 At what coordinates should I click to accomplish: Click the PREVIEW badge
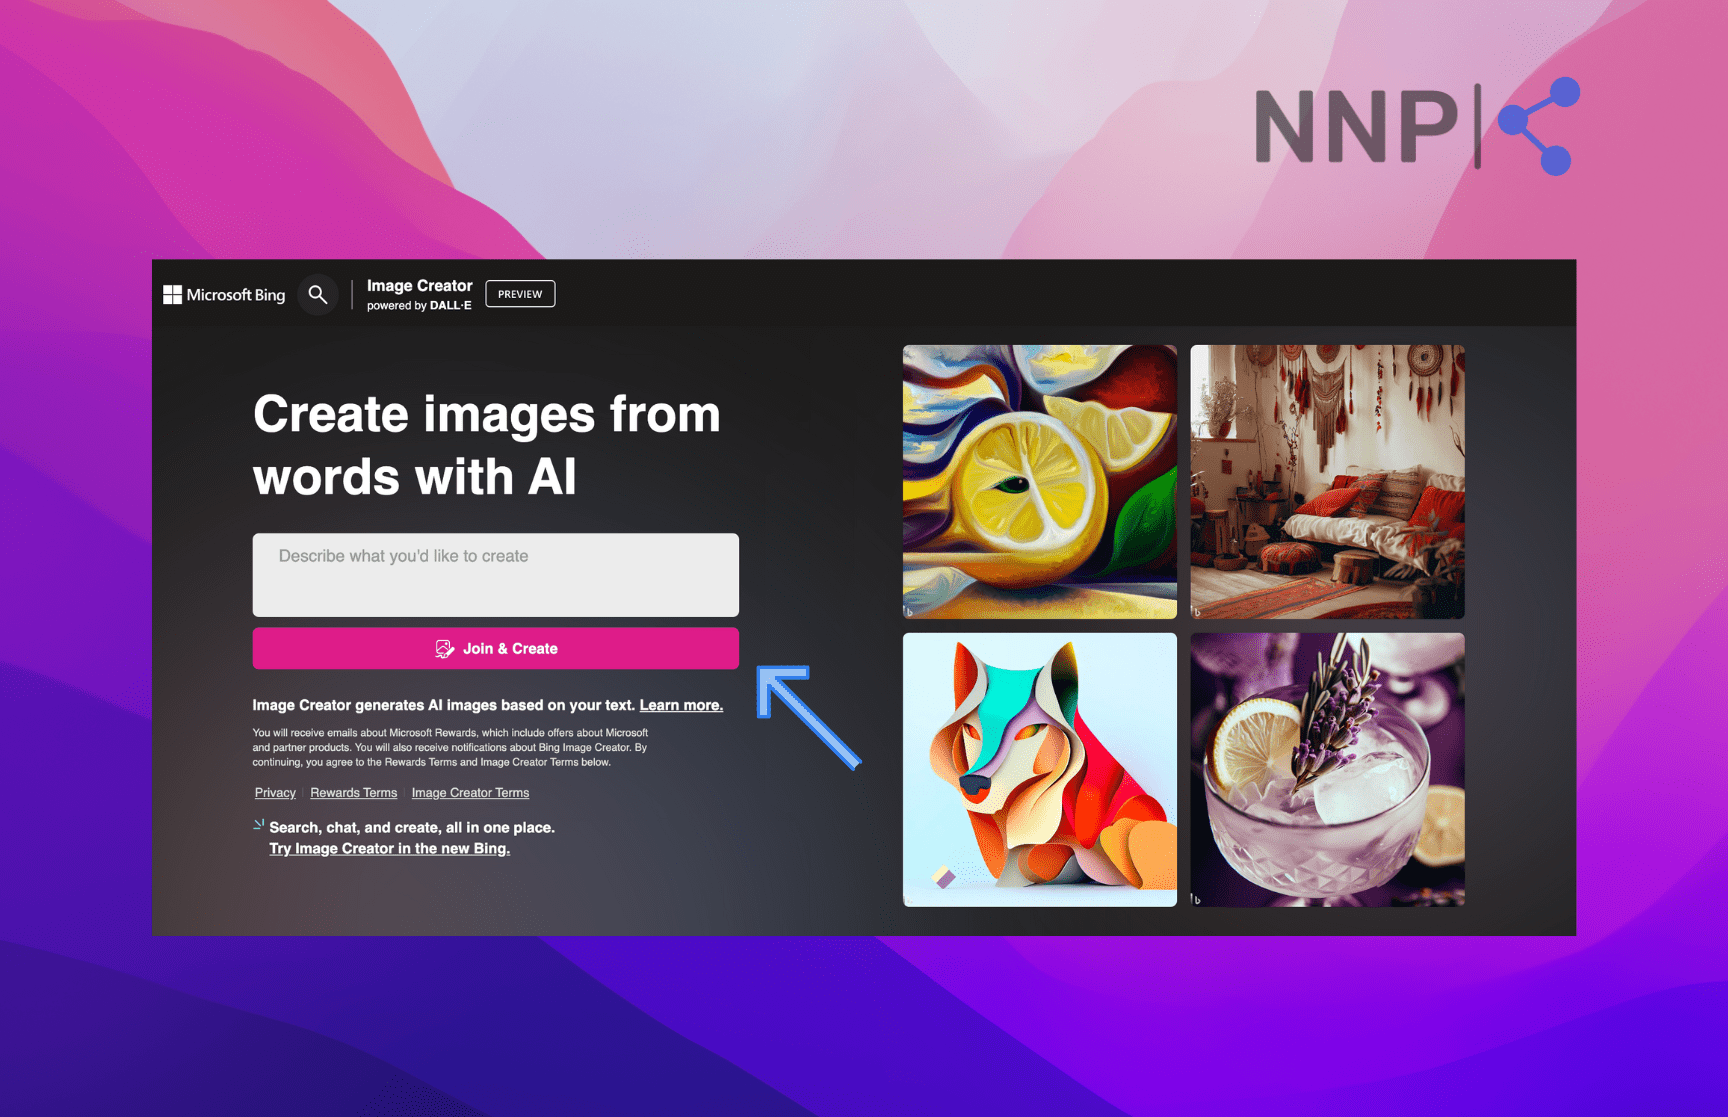520,294
